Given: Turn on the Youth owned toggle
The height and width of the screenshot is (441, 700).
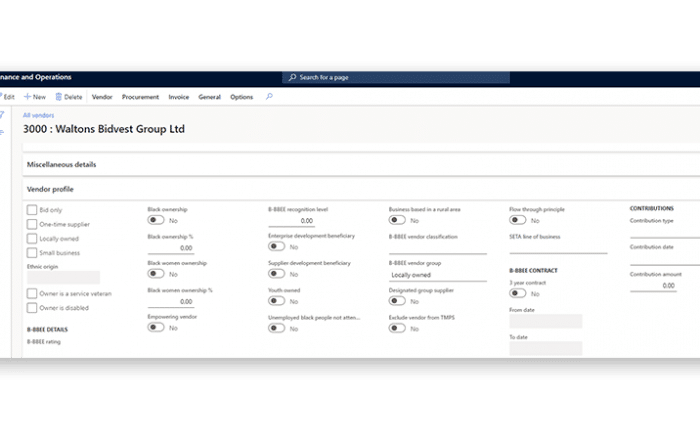Looking at the screenshot, I should [x=277, y=301].
